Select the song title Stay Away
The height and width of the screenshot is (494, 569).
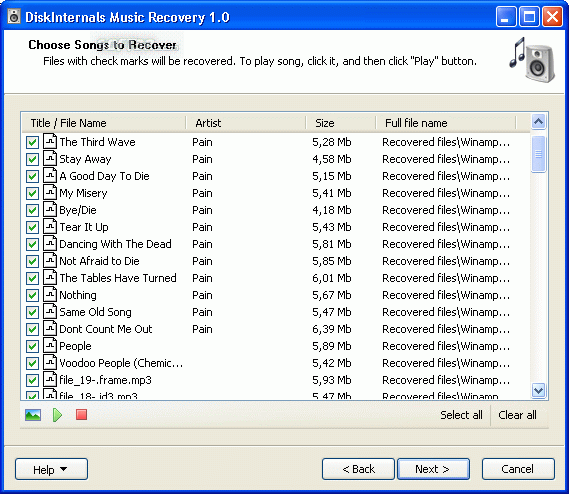85,159
